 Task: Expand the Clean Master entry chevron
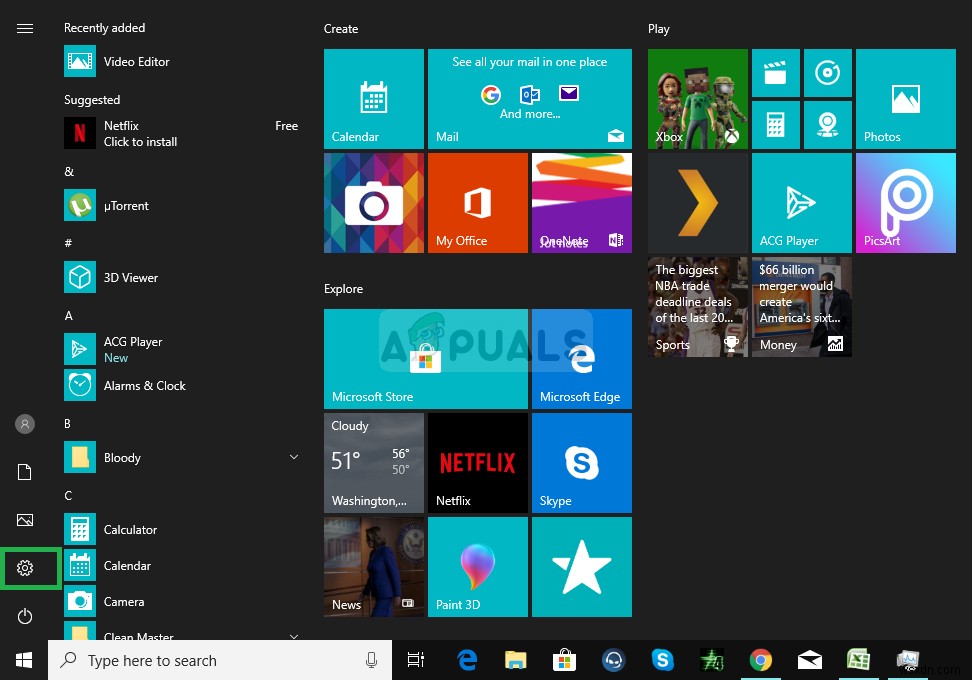coord(294,635)
